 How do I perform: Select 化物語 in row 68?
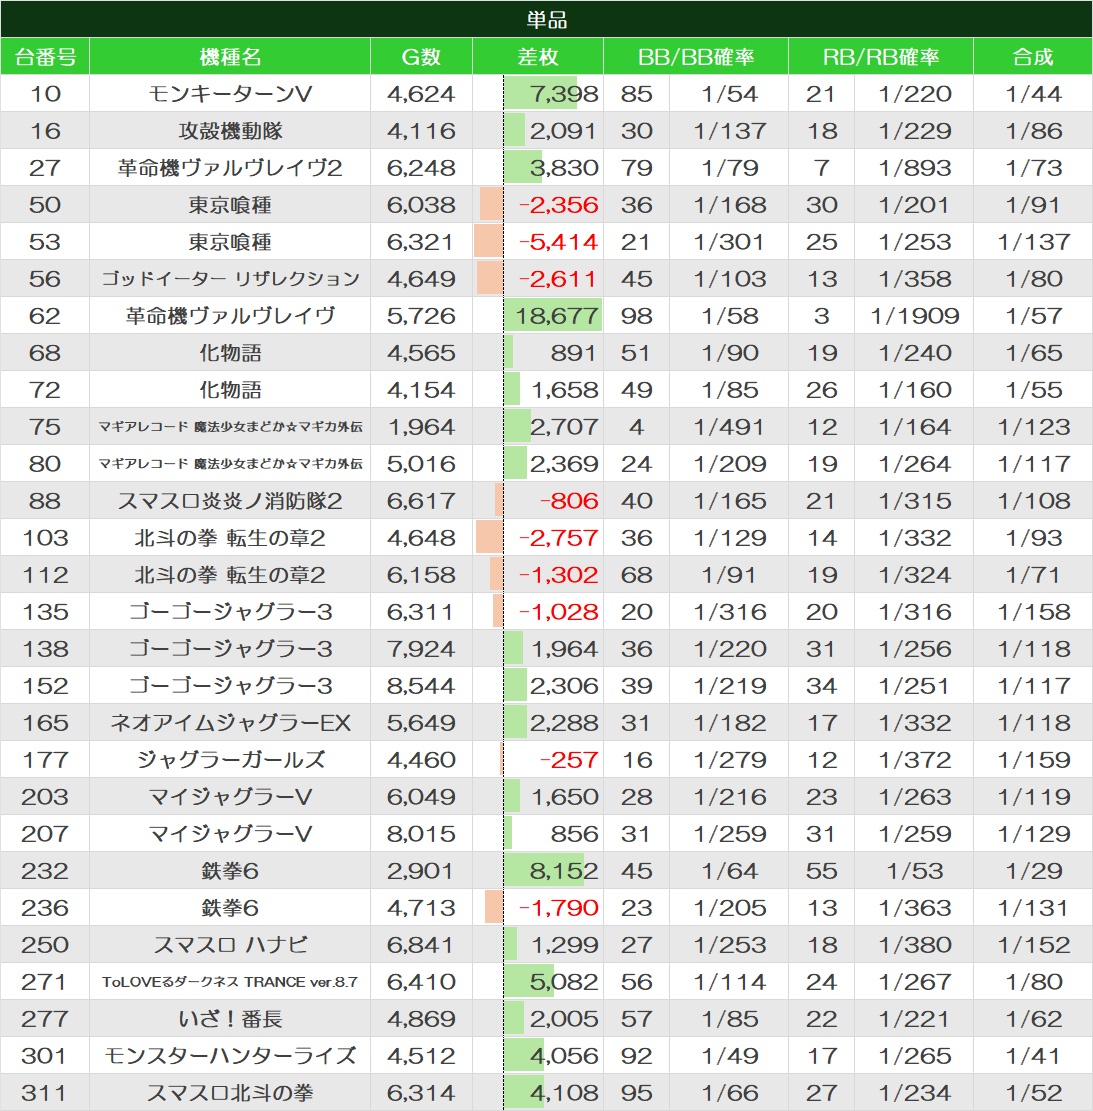tap(230, 353)
